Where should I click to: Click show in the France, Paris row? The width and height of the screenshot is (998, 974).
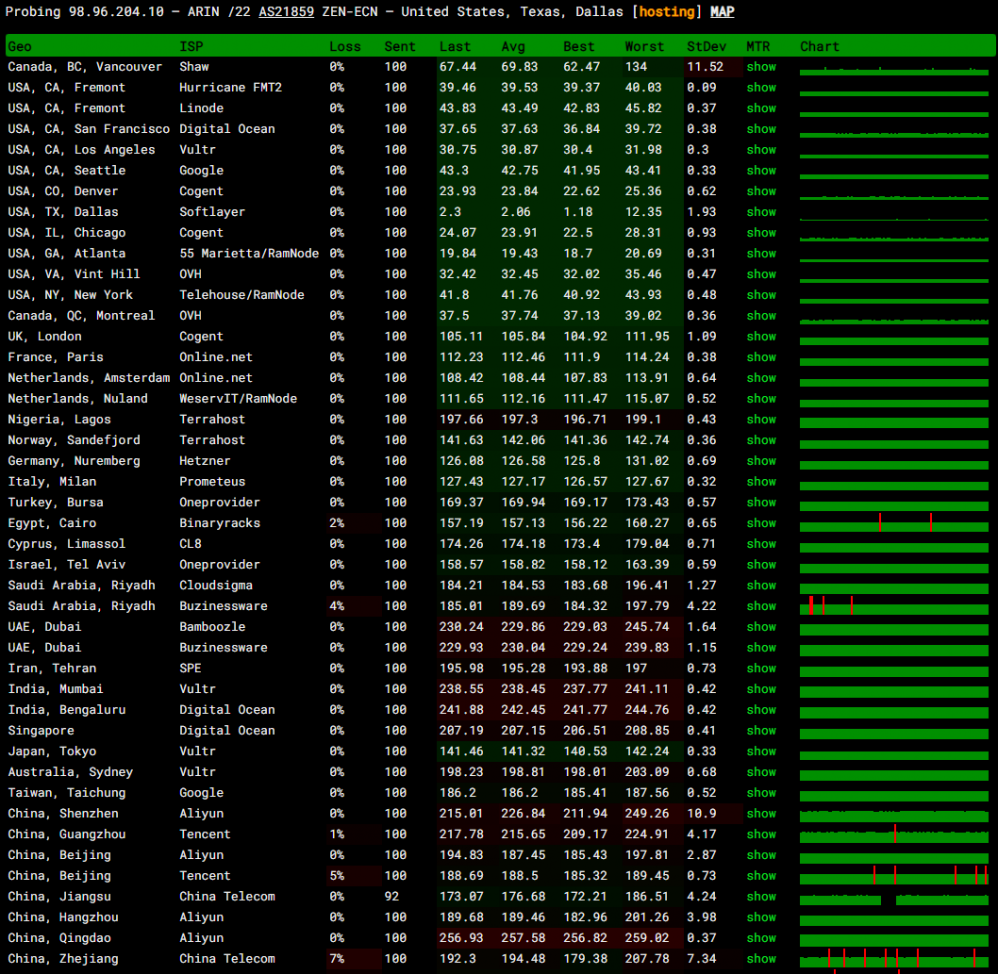coord(761,357)
